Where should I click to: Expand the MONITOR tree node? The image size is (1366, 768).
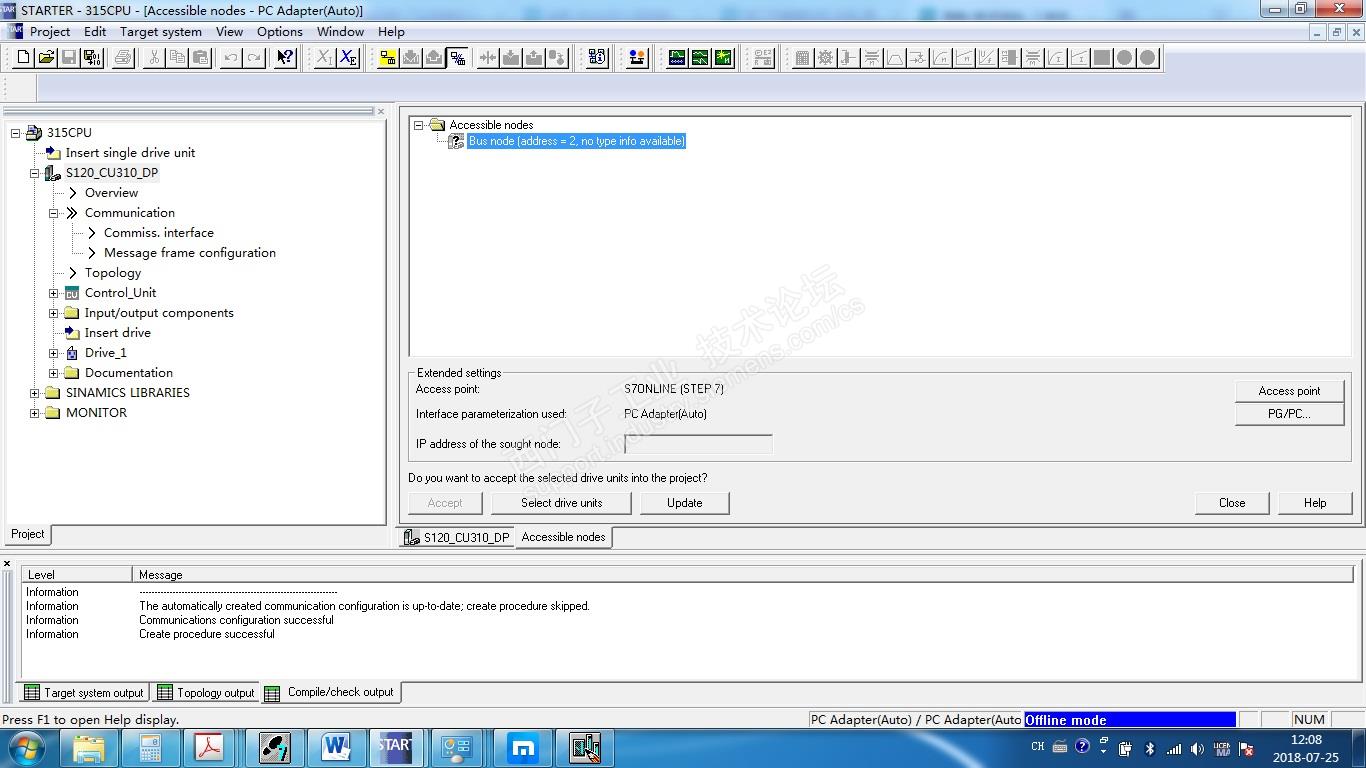point(35,413)
